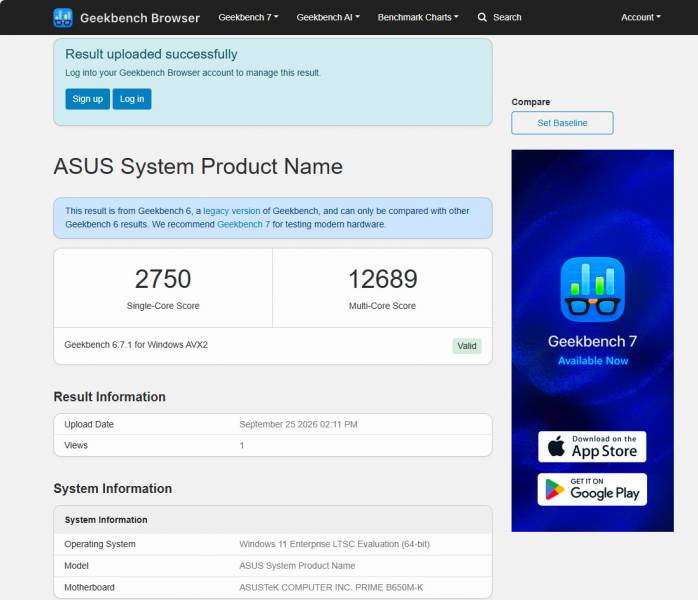Click the Geekbench logo icon in navbar
698x600 pixels.
(x=63, y=18)
